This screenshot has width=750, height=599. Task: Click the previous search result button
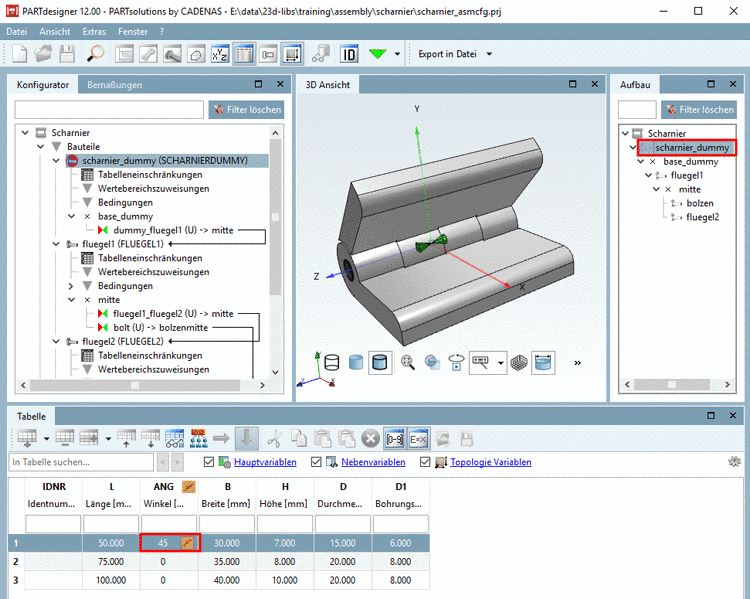coord(163,462)
